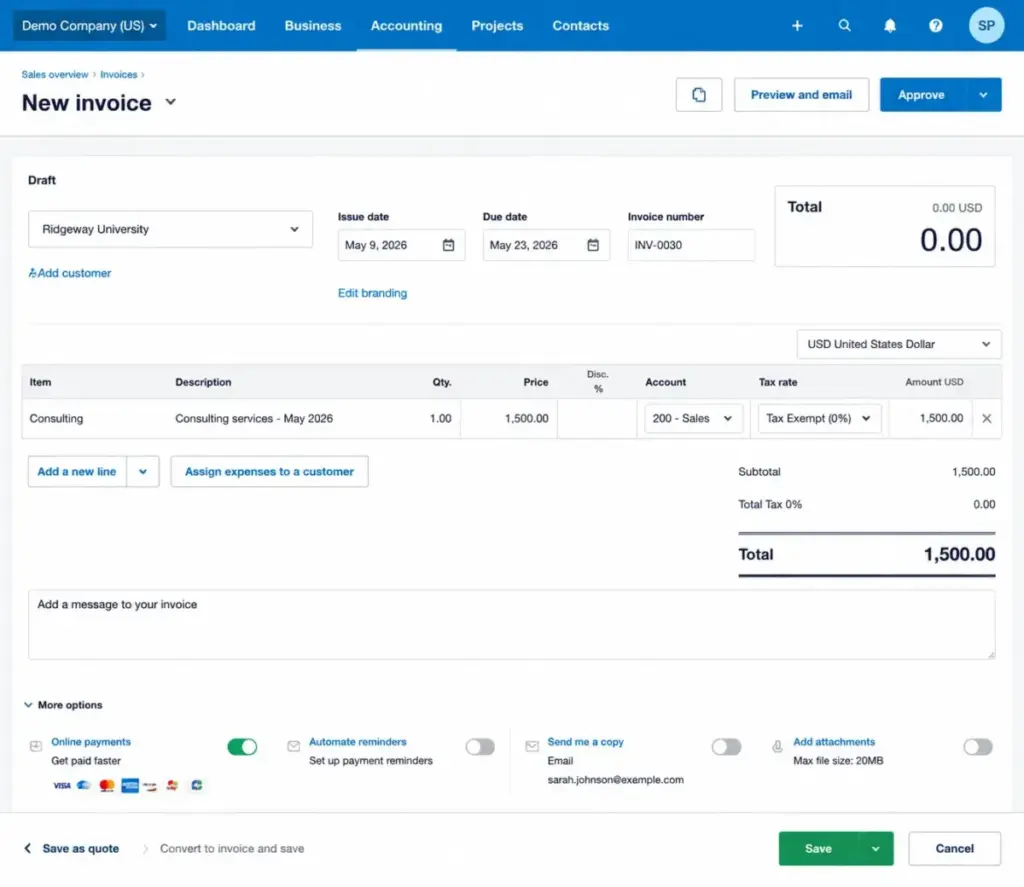Click the Qty cell 1.00
Viewport: 1024px width, 887px height.
[440, 418]
